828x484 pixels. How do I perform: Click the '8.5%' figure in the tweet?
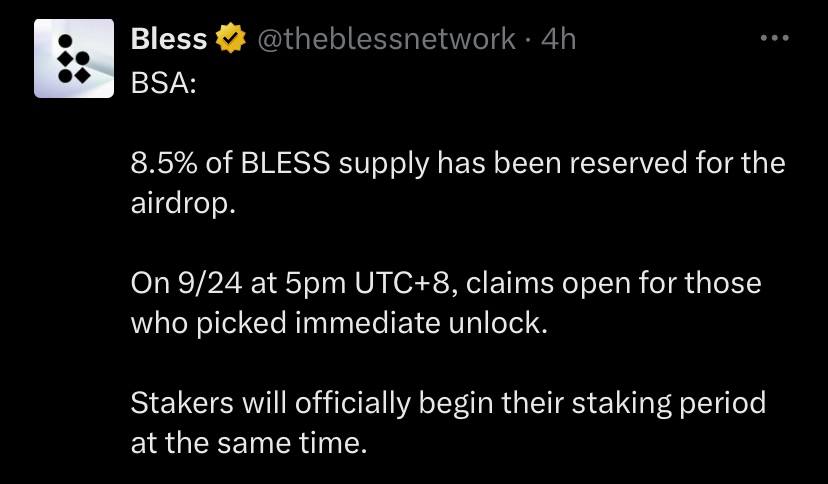[164, 163]
